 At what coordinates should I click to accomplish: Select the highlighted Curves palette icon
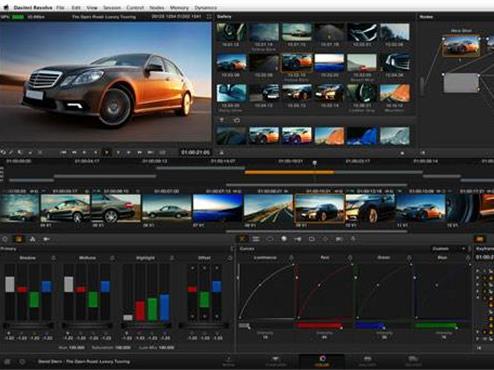click(x=242, y=239)
